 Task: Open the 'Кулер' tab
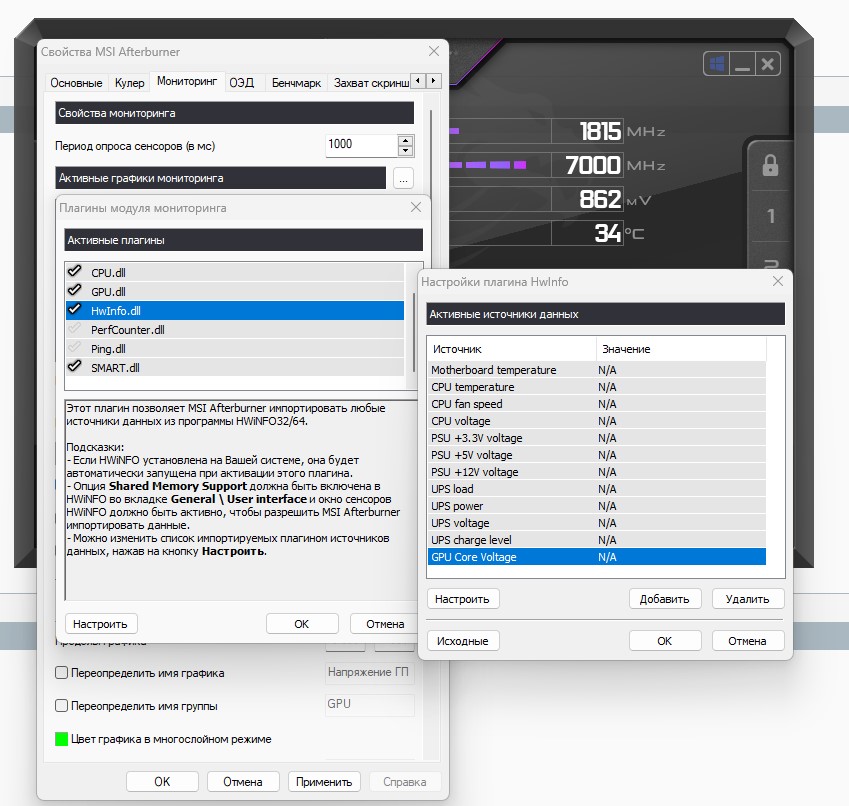[x=129, y=83]
